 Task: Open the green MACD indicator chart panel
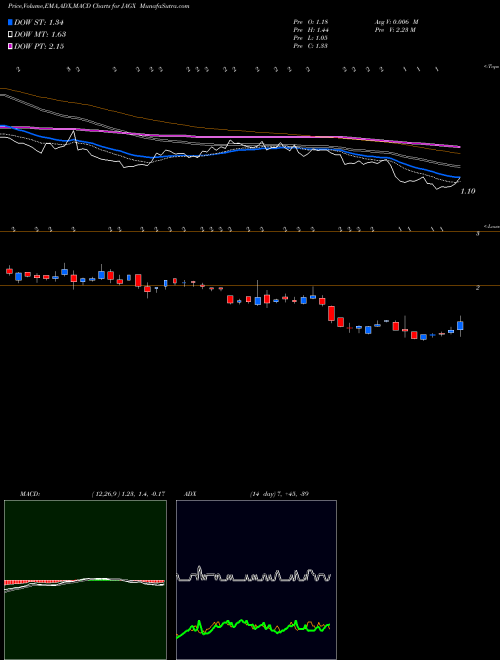pyautogui.click(x=85, y=580)
